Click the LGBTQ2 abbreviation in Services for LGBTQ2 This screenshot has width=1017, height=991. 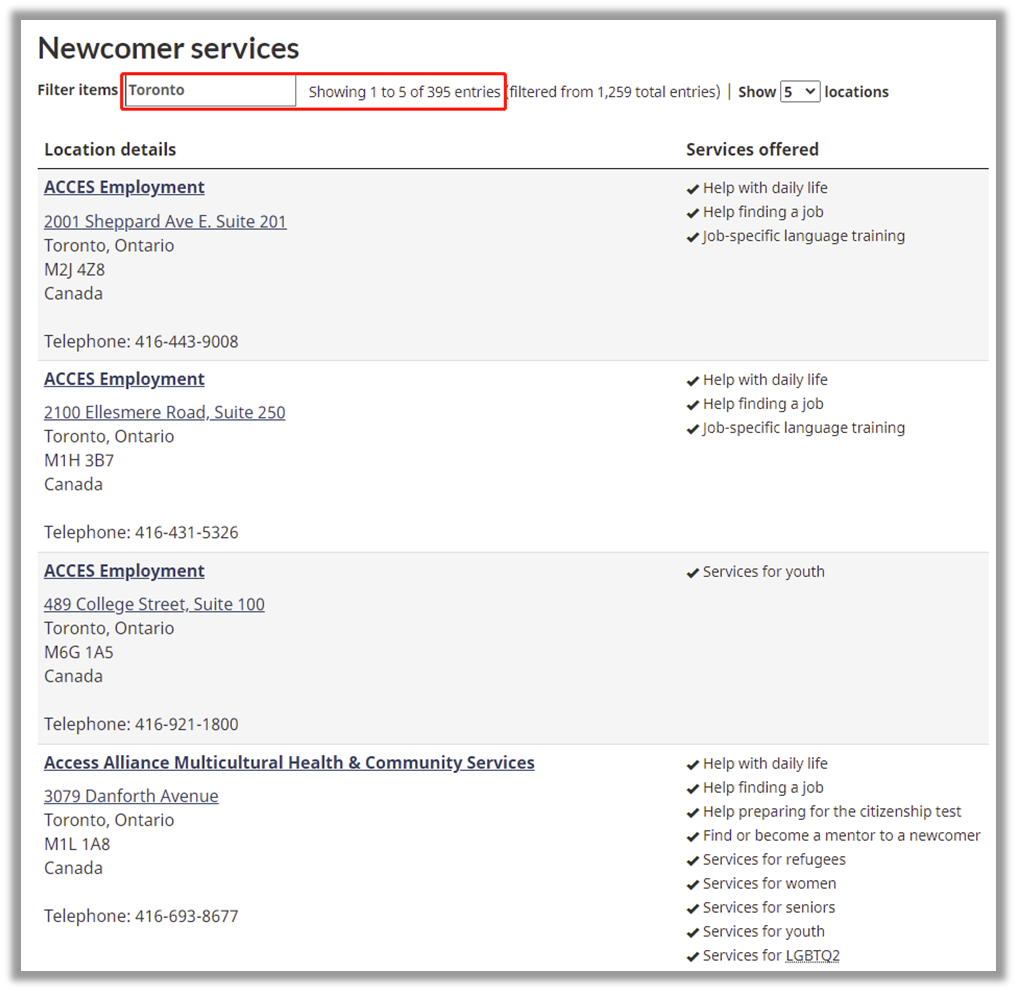[x=812, y=955]
